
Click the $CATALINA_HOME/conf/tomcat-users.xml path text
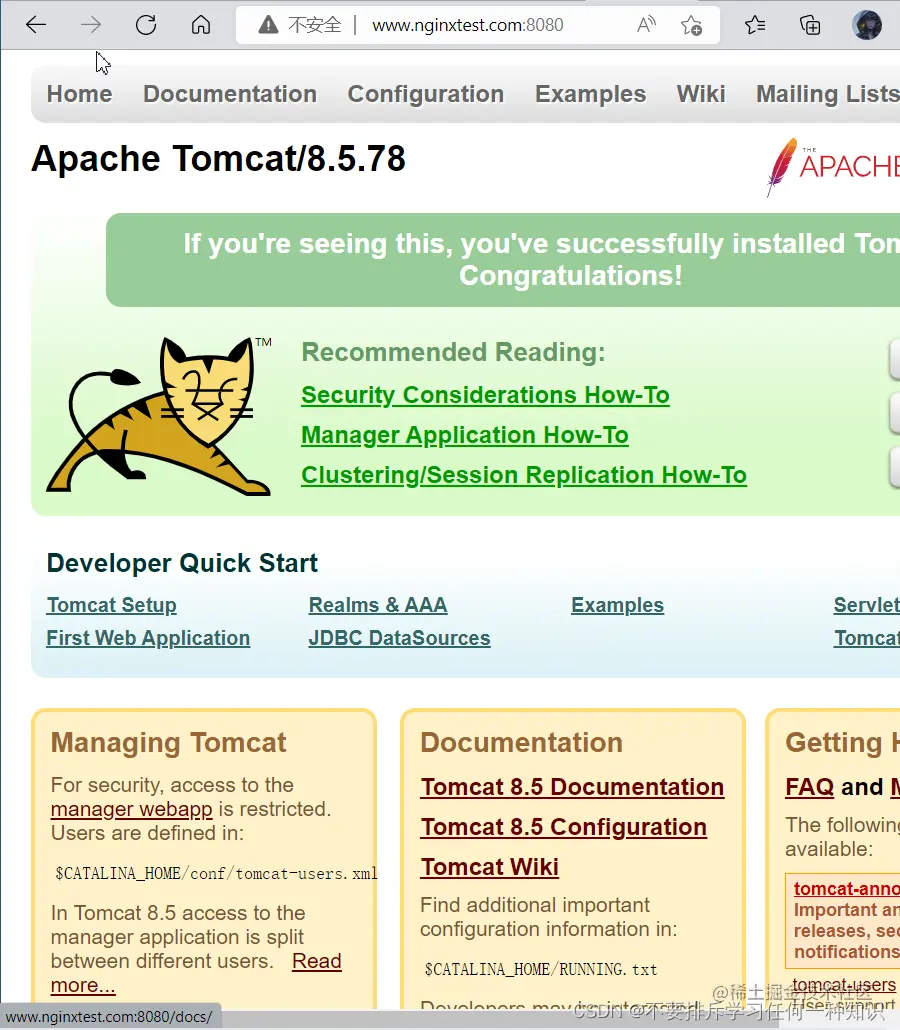(x=216, y=874)
